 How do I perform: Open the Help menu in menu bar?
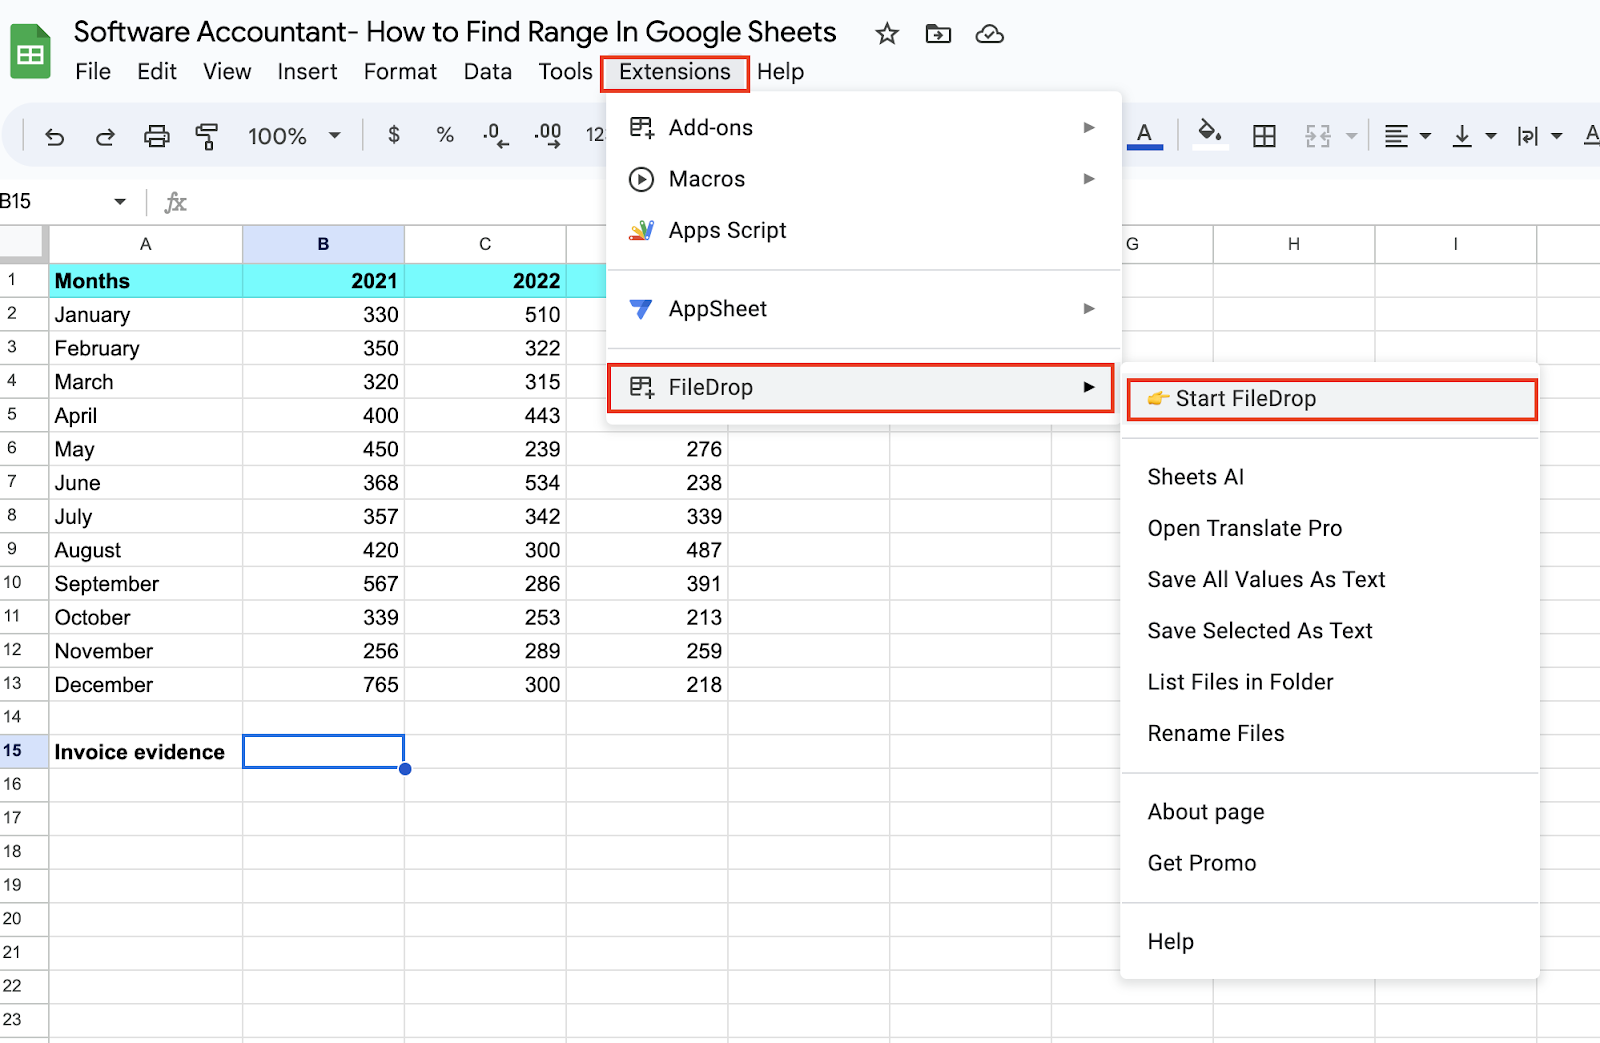[x=780, y=72]
